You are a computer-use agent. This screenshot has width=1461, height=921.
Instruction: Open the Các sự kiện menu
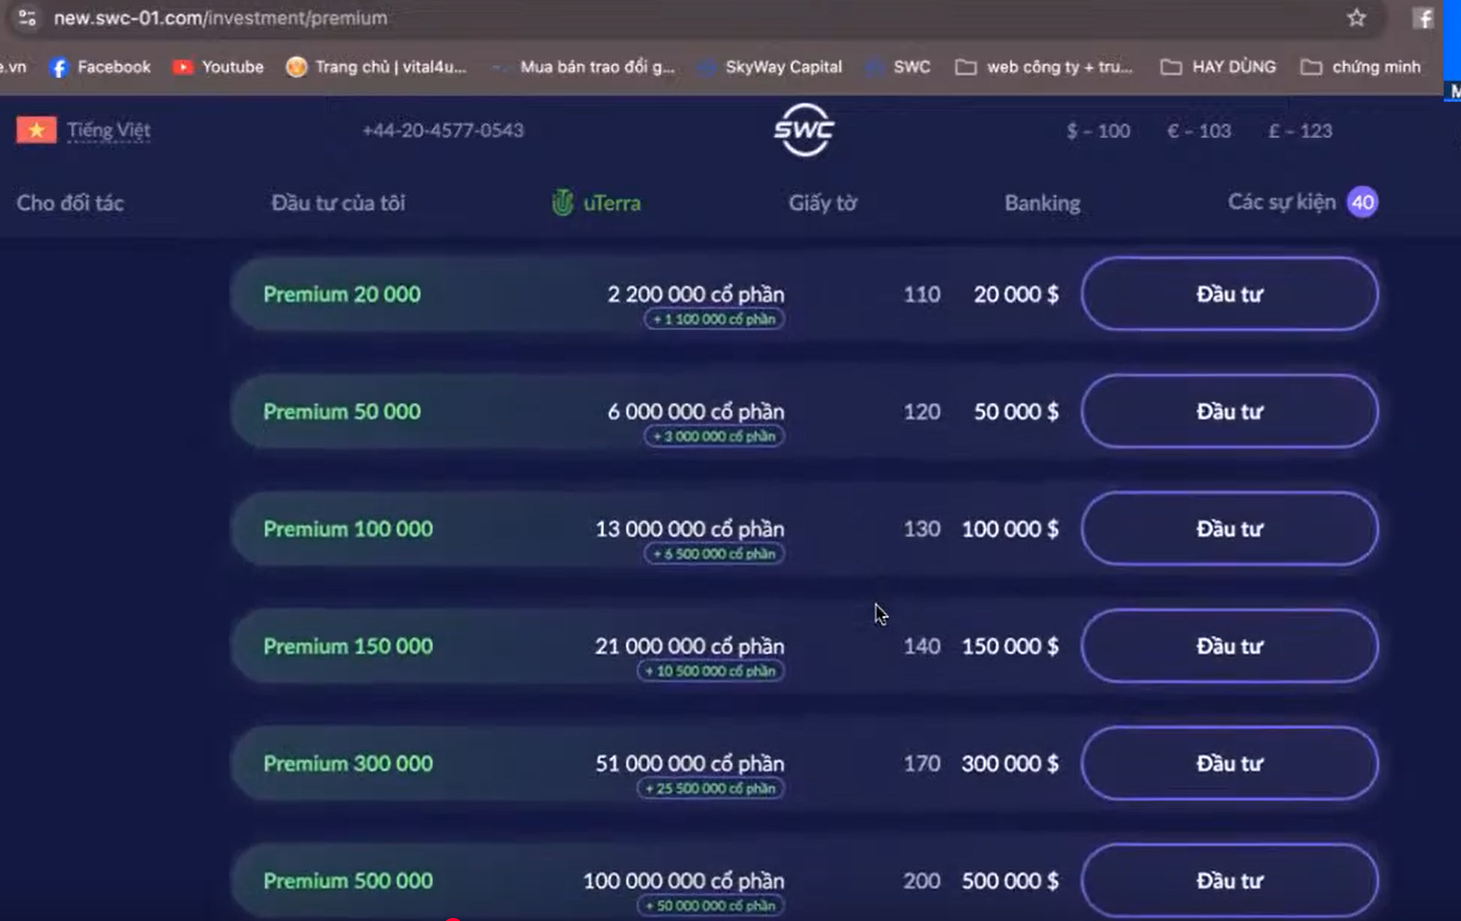coord(1281,202)
